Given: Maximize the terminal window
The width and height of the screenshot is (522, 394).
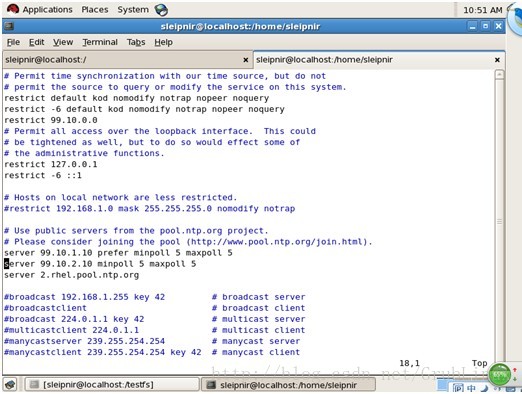Looking at the screenshot, I should click(485, 26).
